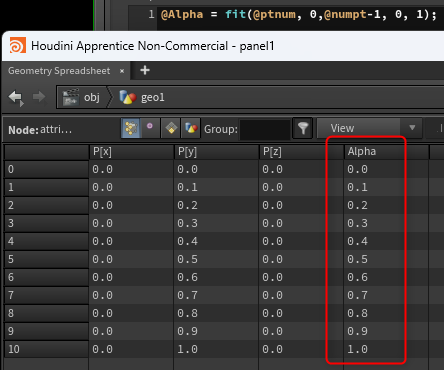The width and height of the screenshot is (444, 370).
Task: Select point row 0 header
Action: point(46,169)
